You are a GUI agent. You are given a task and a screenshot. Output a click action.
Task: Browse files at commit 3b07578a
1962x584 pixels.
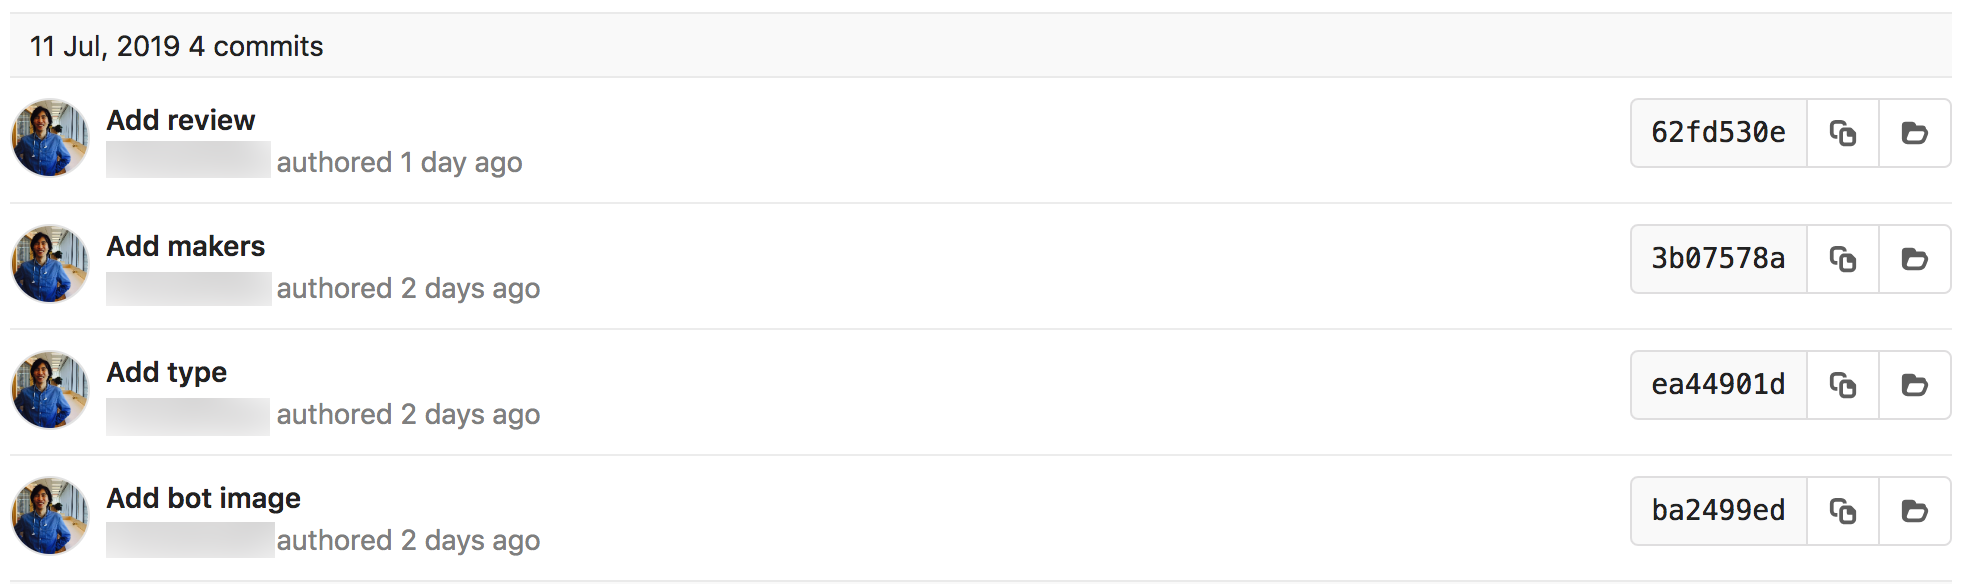pos(1914,259)
